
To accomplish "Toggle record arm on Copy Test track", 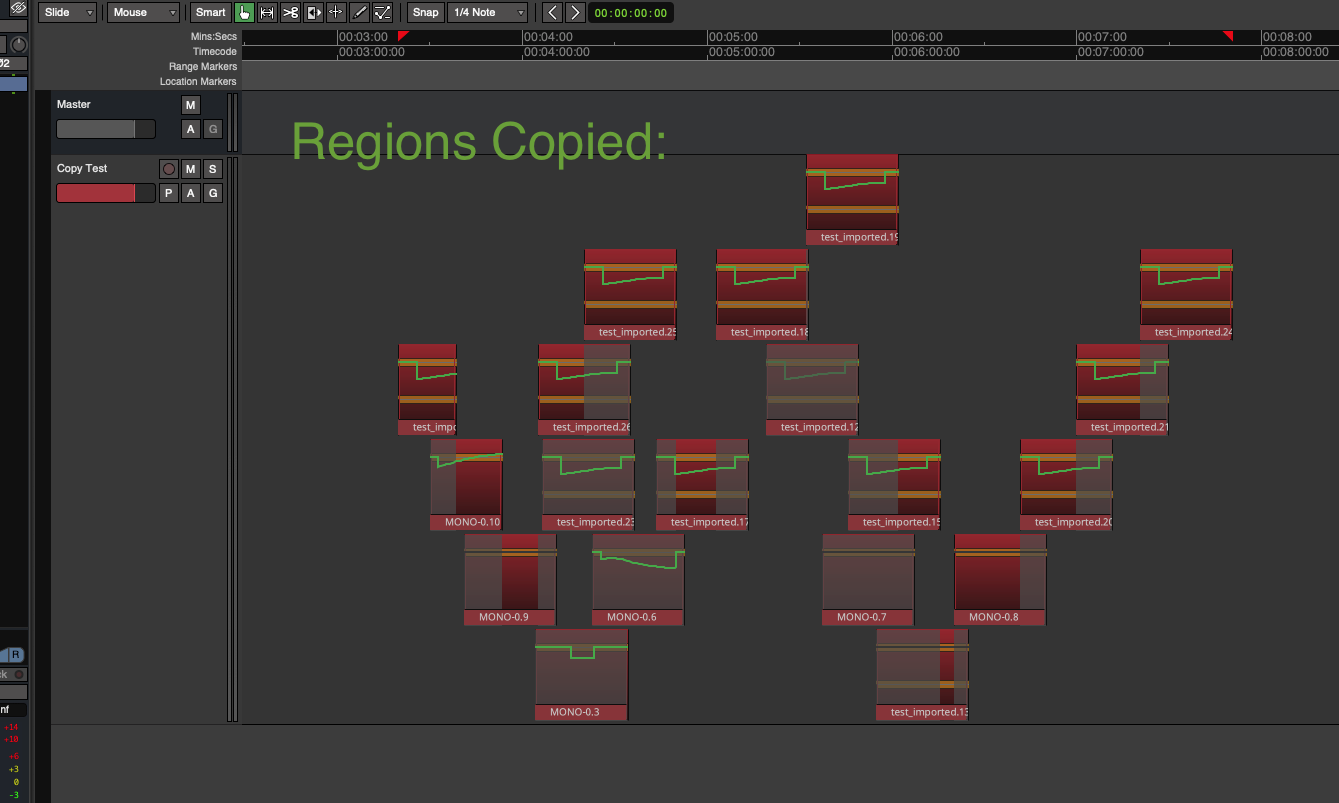I will [169, 169].
